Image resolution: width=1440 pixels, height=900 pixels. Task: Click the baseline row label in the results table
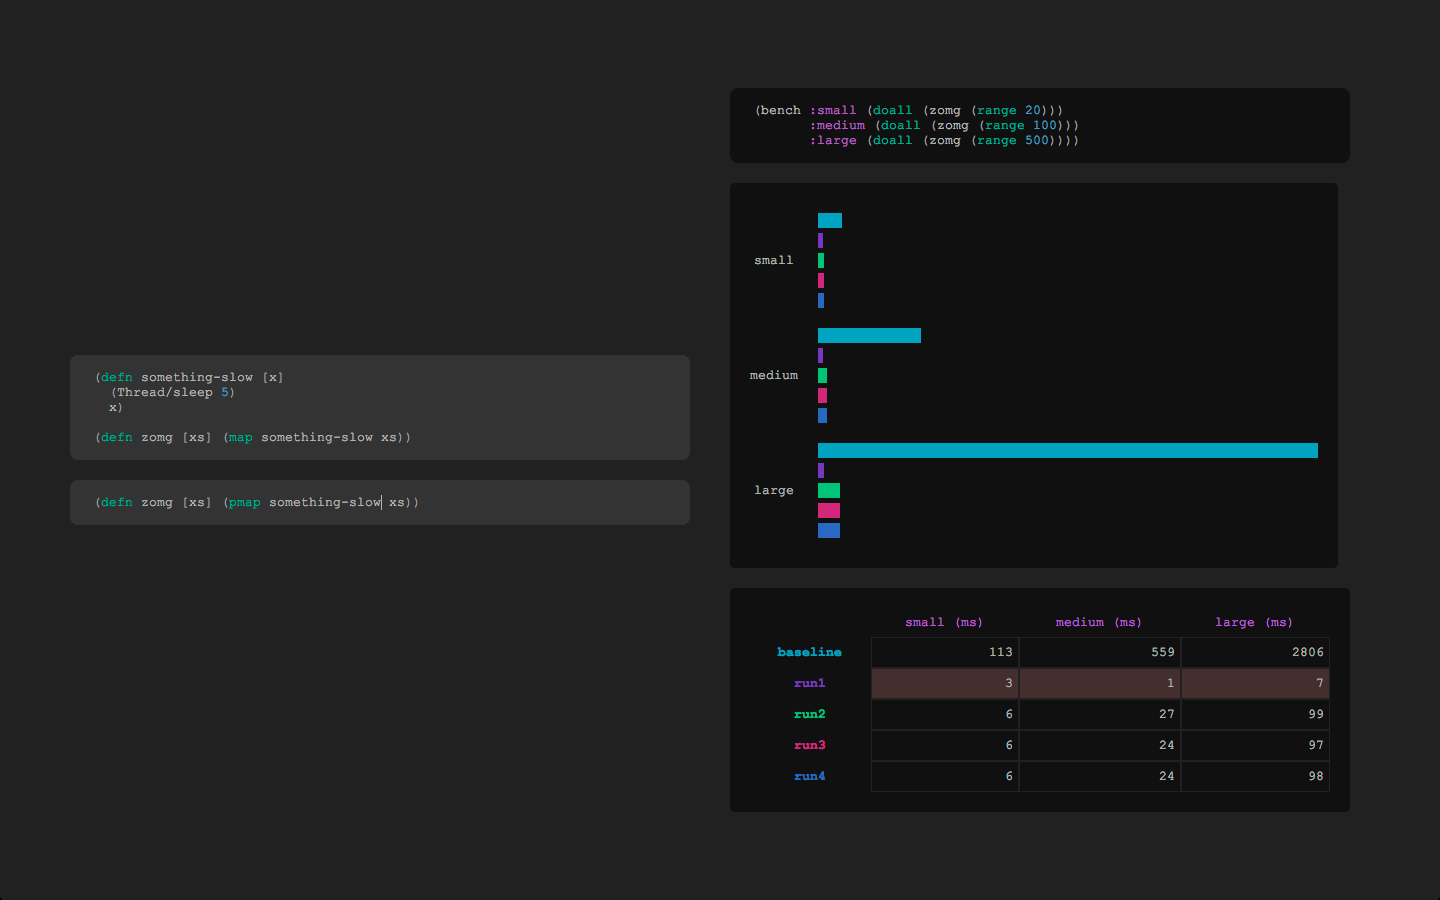coord(809,652)
